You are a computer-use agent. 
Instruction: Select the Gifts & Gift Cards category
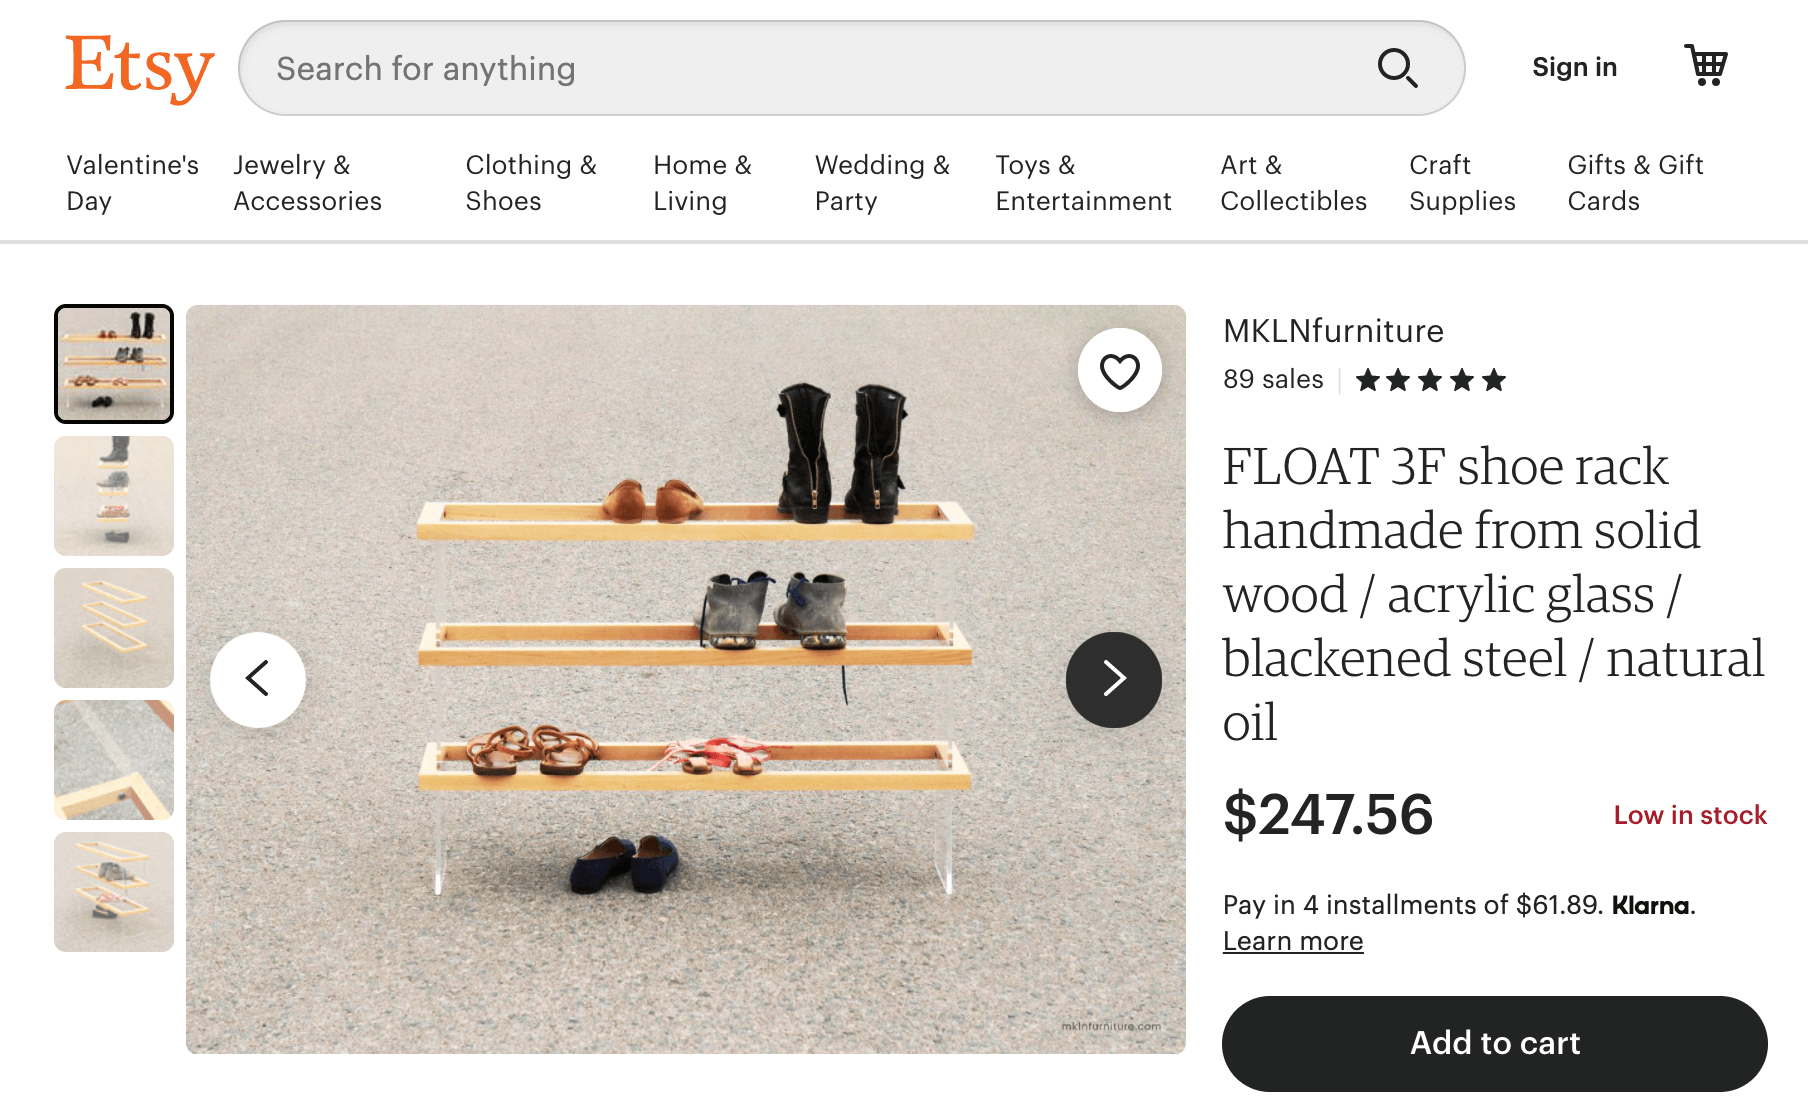[x=1635, y=183]
